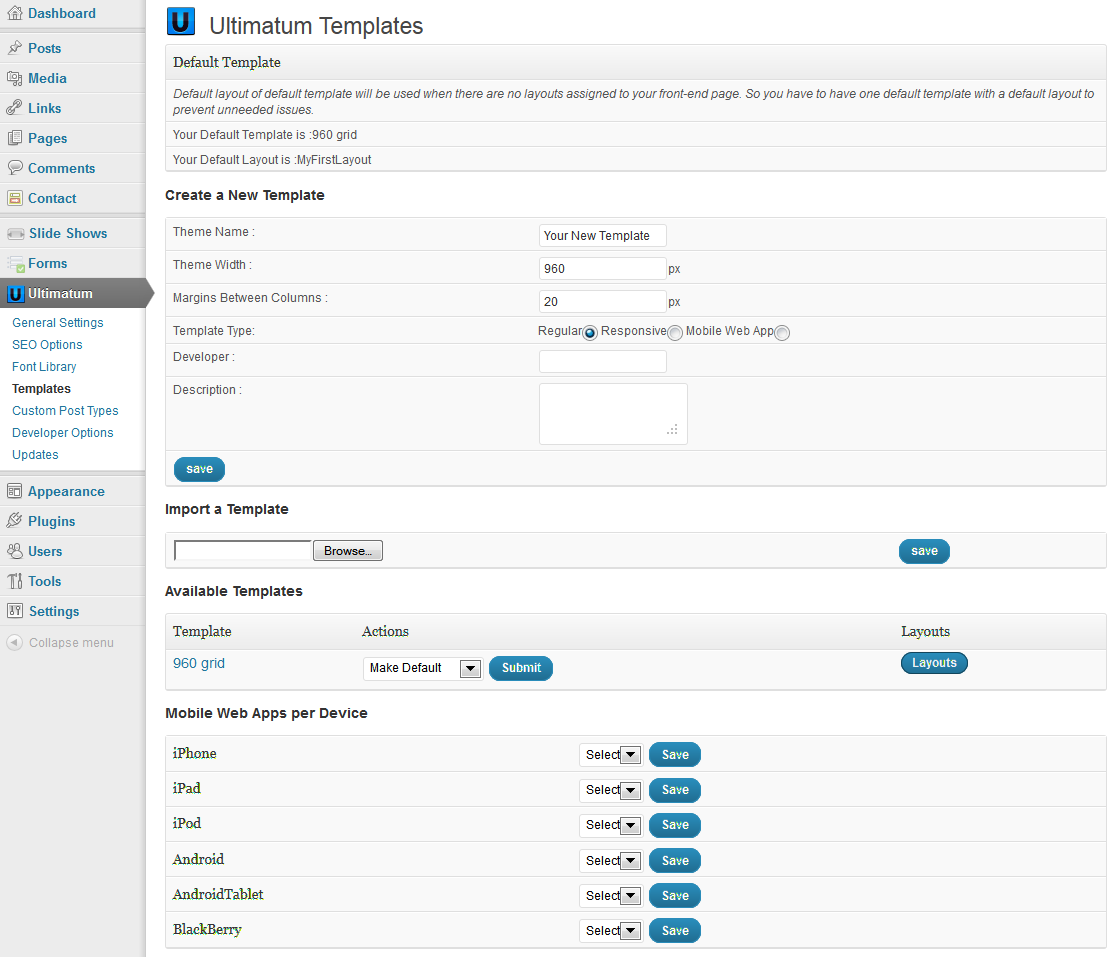Click the Appearance icon in sidebar
The height and width of the screenshot is (957, 1115).
click(14, 491)
